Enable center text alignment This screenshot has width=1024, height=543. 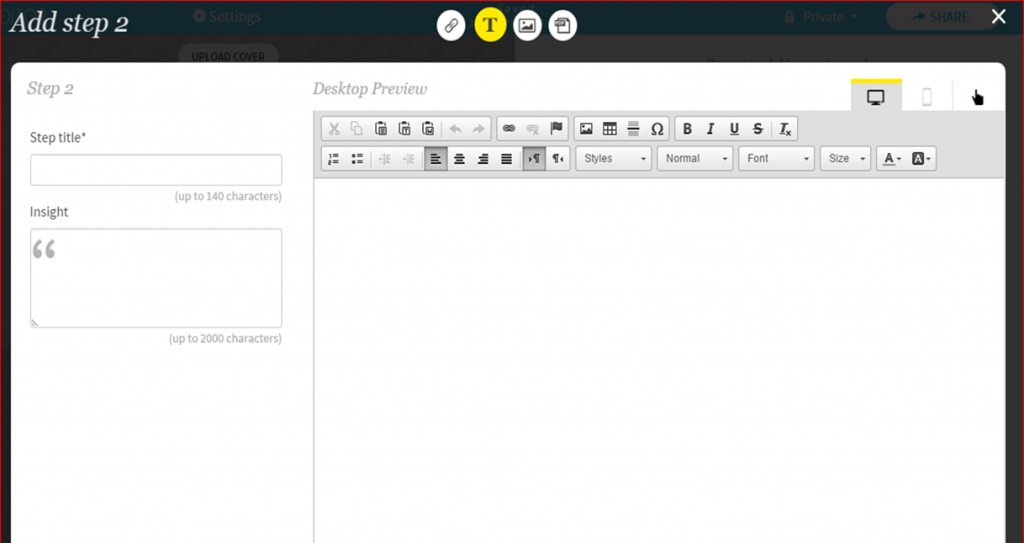coord(459,159)
